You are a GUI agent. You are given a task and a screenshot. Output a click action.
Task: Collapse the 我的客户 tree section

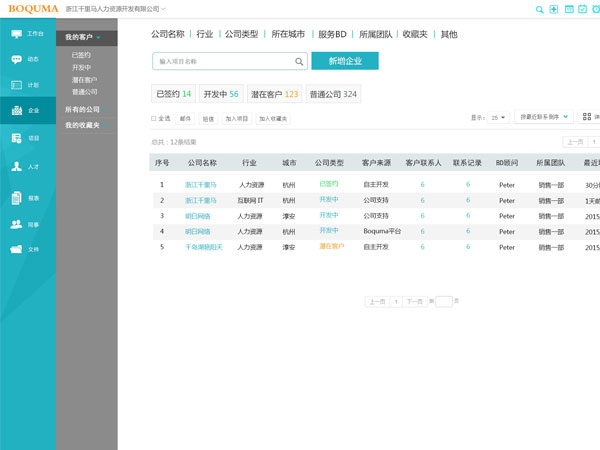point(98,37)
